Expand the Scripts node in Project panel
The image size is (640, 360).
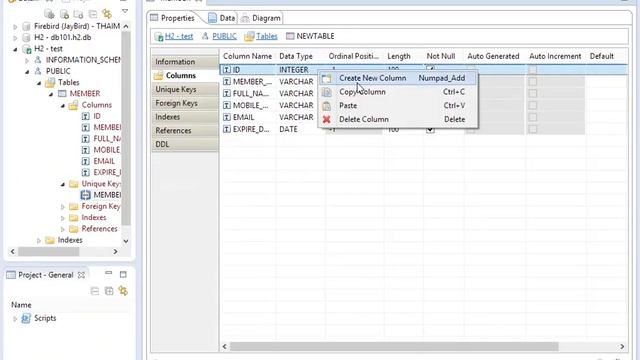pos(15,319)
